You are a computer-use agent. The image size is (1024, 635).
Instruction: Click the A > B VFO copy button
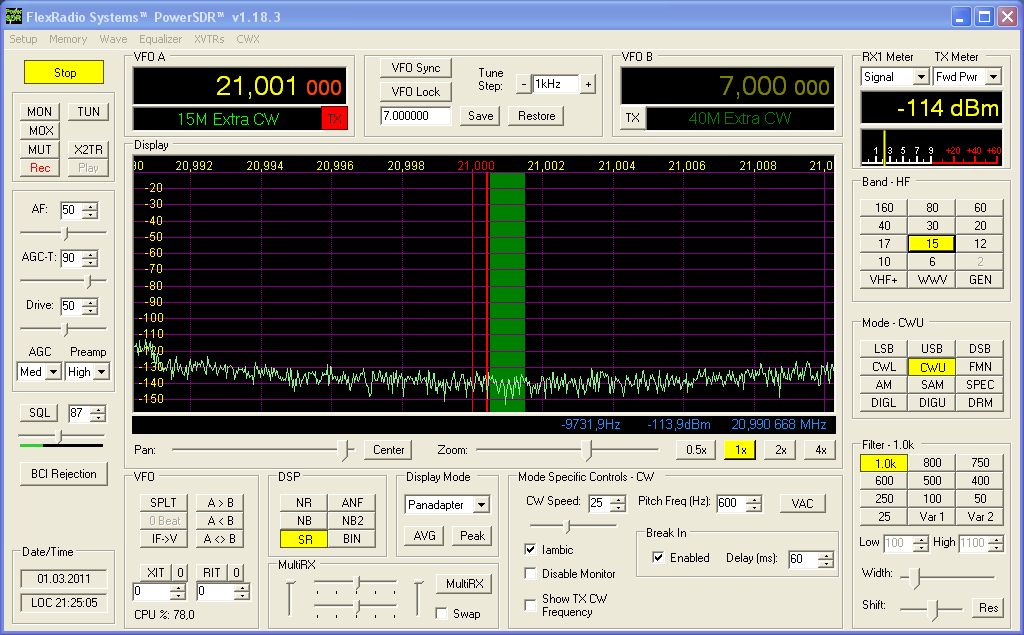click(220, 502)
